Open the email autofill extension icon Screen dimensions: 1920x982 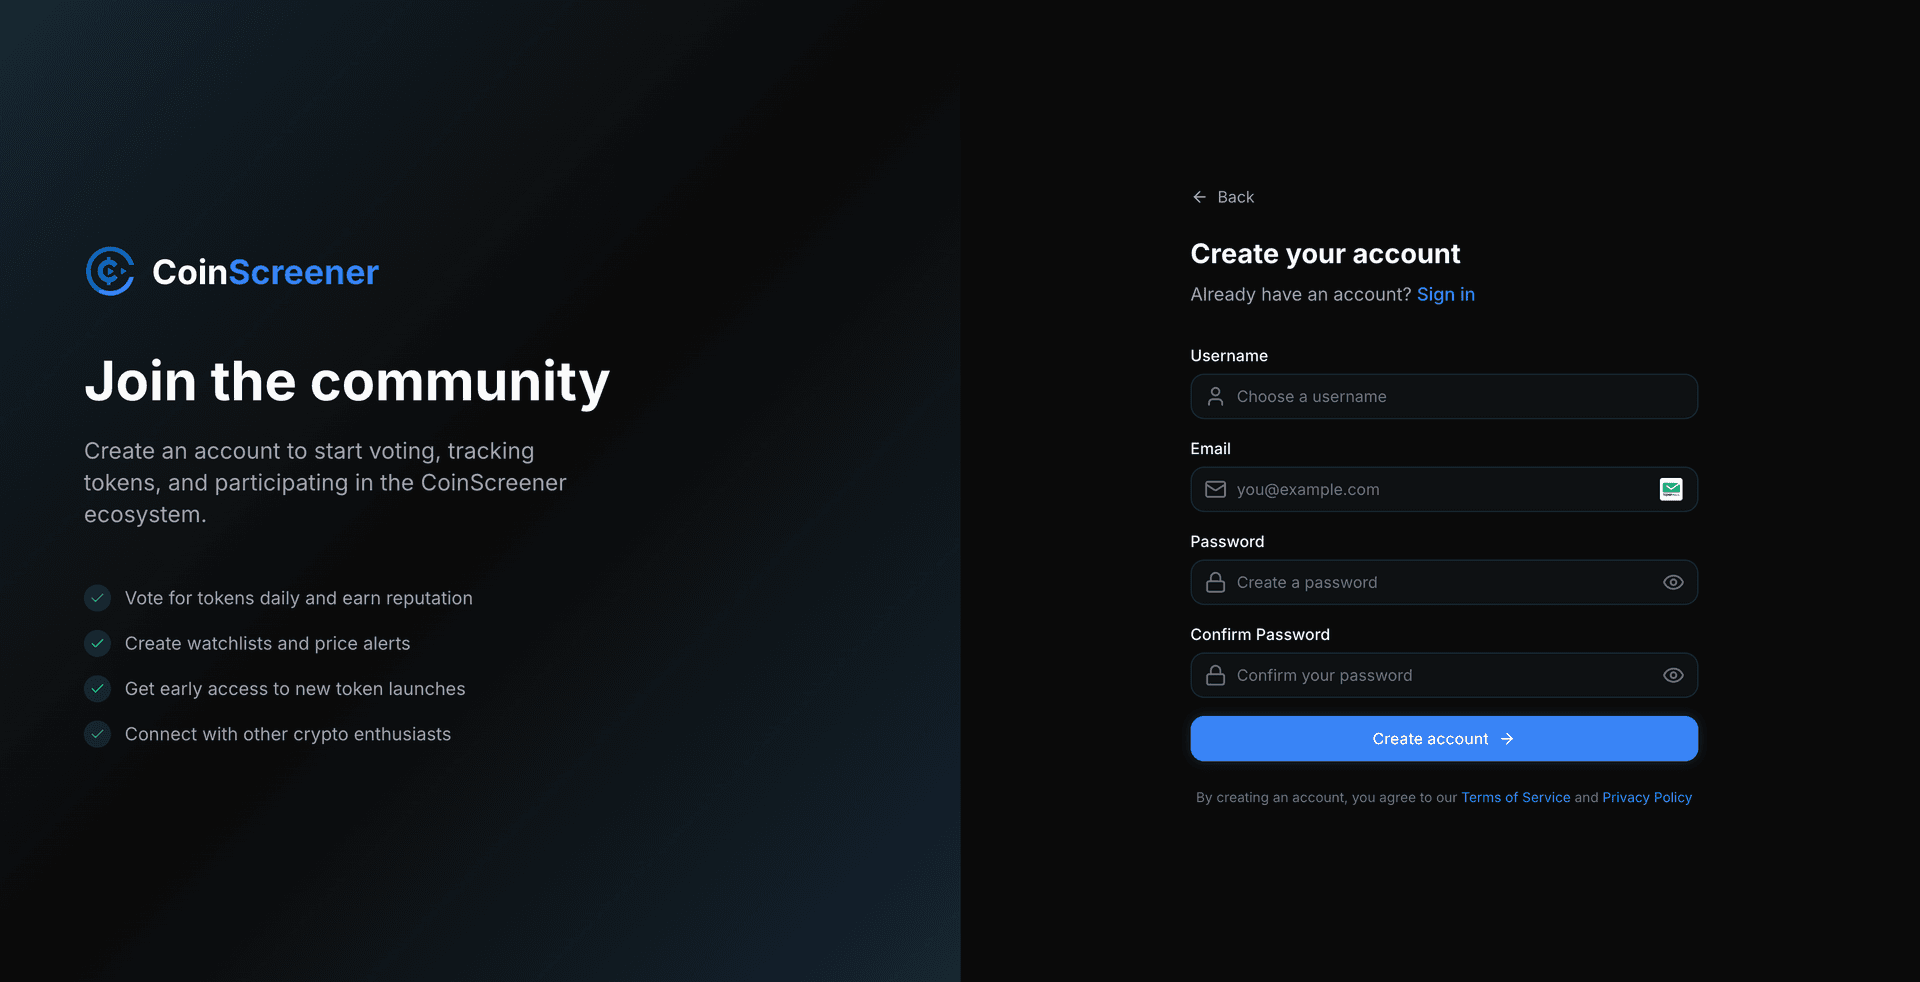click(x=1670, y=490)
